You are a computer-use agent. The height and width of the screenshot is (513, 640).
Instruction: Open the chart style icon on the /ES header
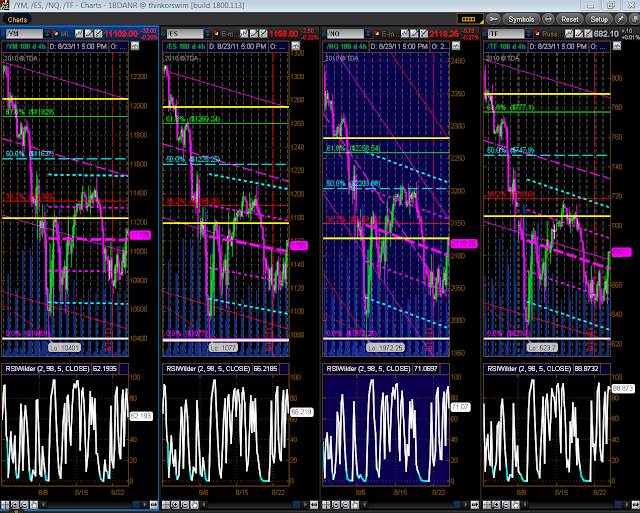244,33
